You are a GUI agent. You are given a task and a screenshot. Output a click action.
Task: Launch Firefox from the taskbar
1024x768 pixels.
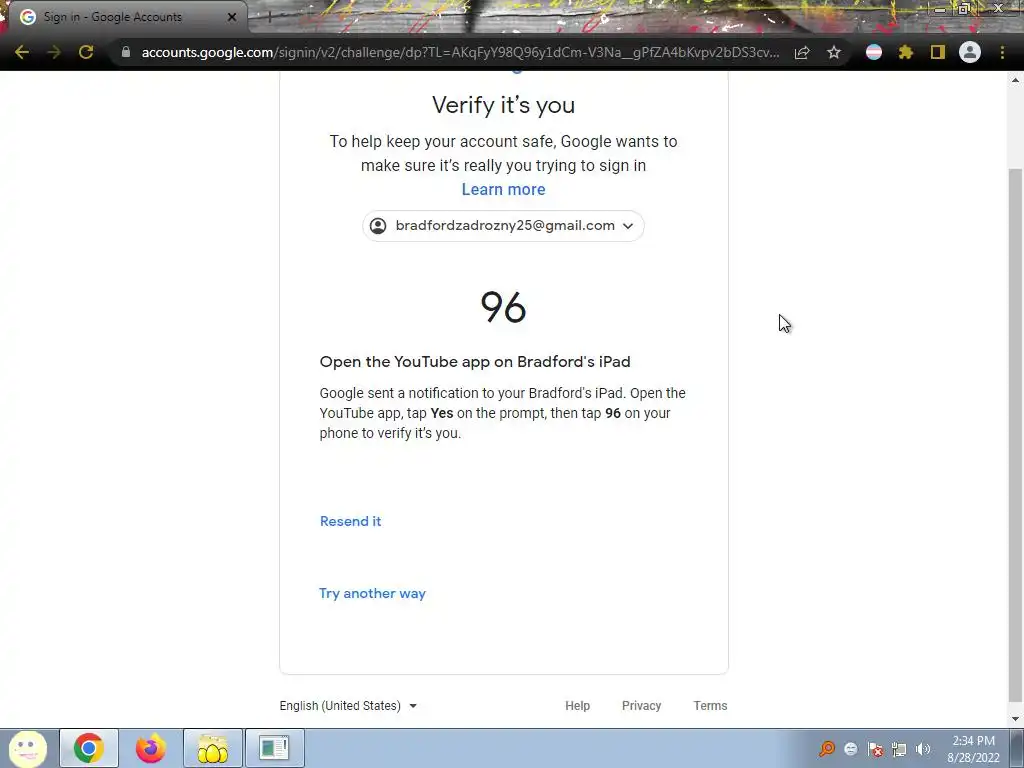click(150, 748)
